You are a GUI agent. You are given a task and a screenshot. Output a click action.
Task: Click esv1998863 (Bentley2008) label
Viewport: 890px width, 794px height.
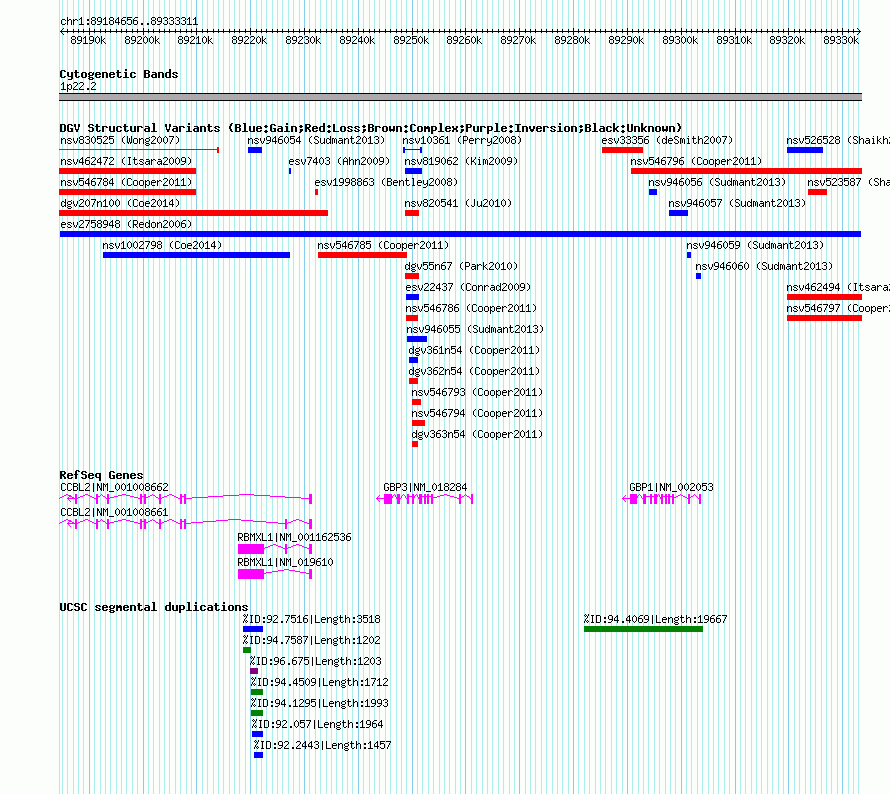(x=386, y=182)
